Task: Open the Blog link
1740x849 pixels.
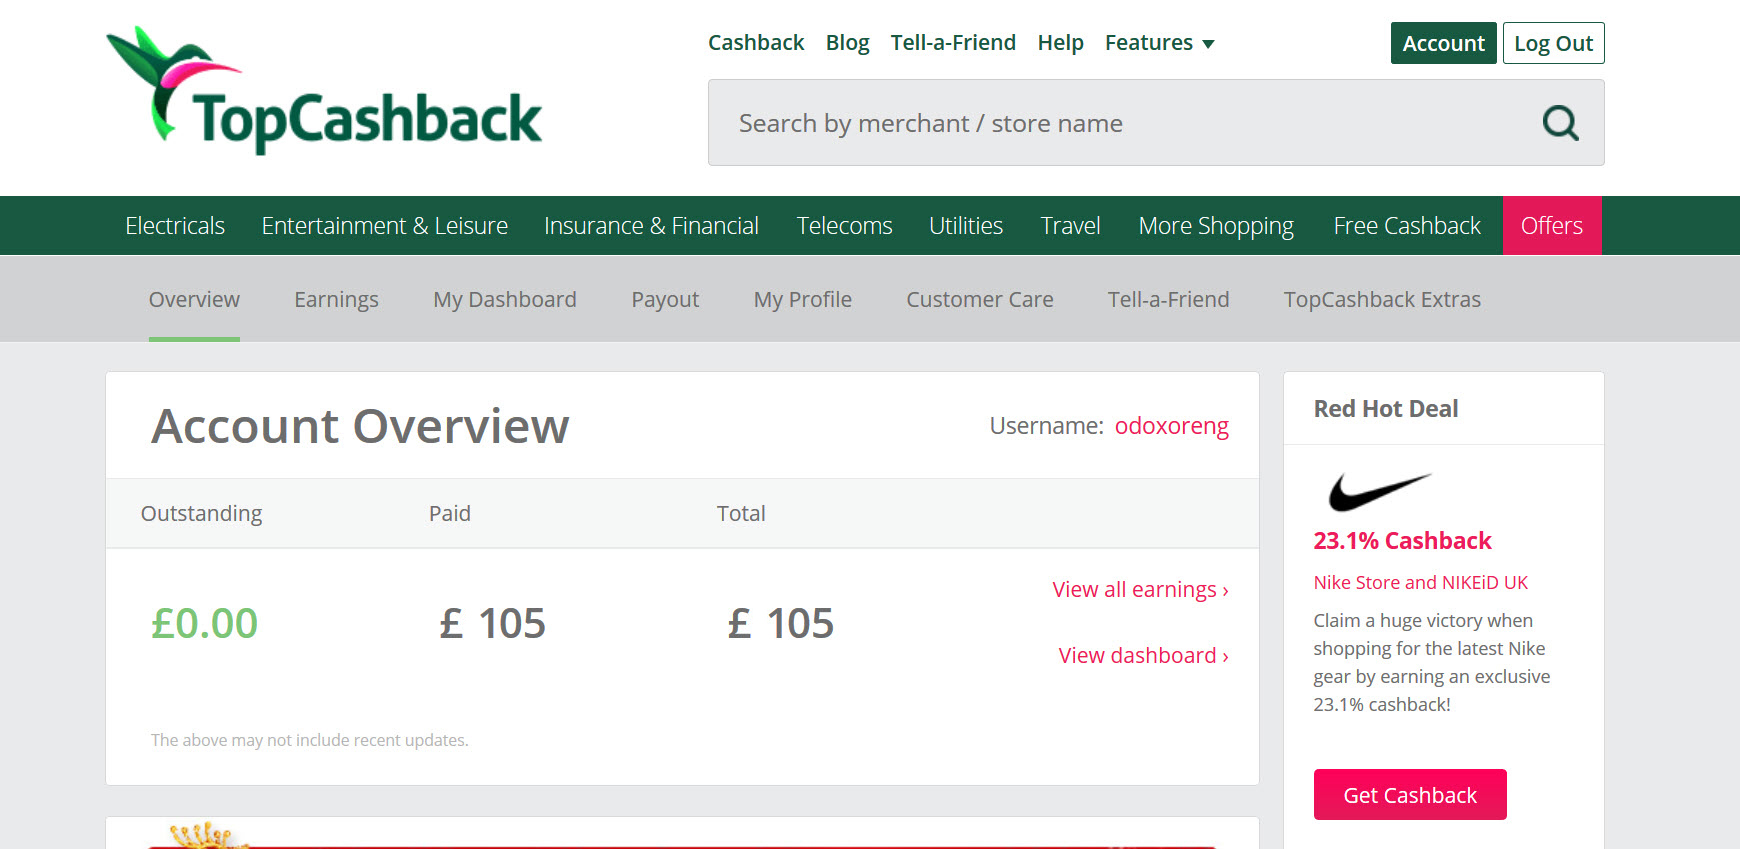Action: 847,43
